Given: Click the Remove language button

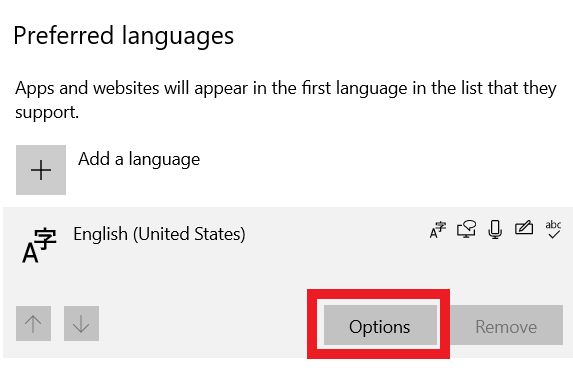Looking at the screenshot, I should coord(506,325).
